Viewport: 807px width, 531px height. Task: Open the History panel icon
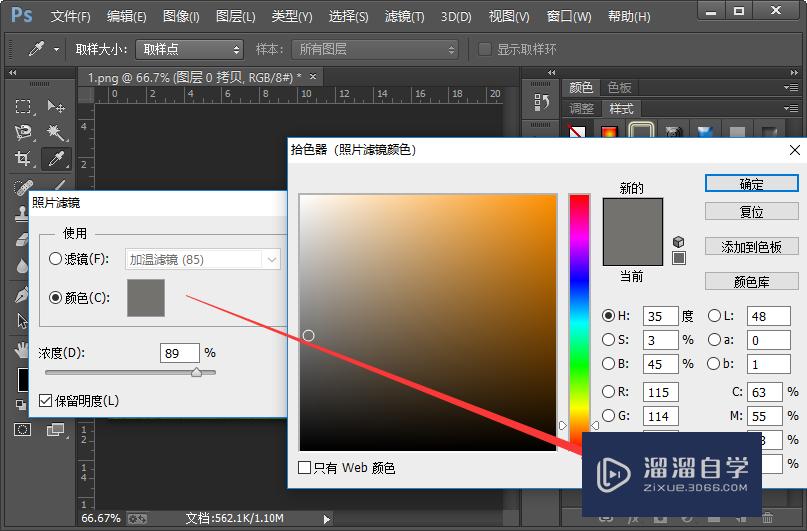coord(540,102)
